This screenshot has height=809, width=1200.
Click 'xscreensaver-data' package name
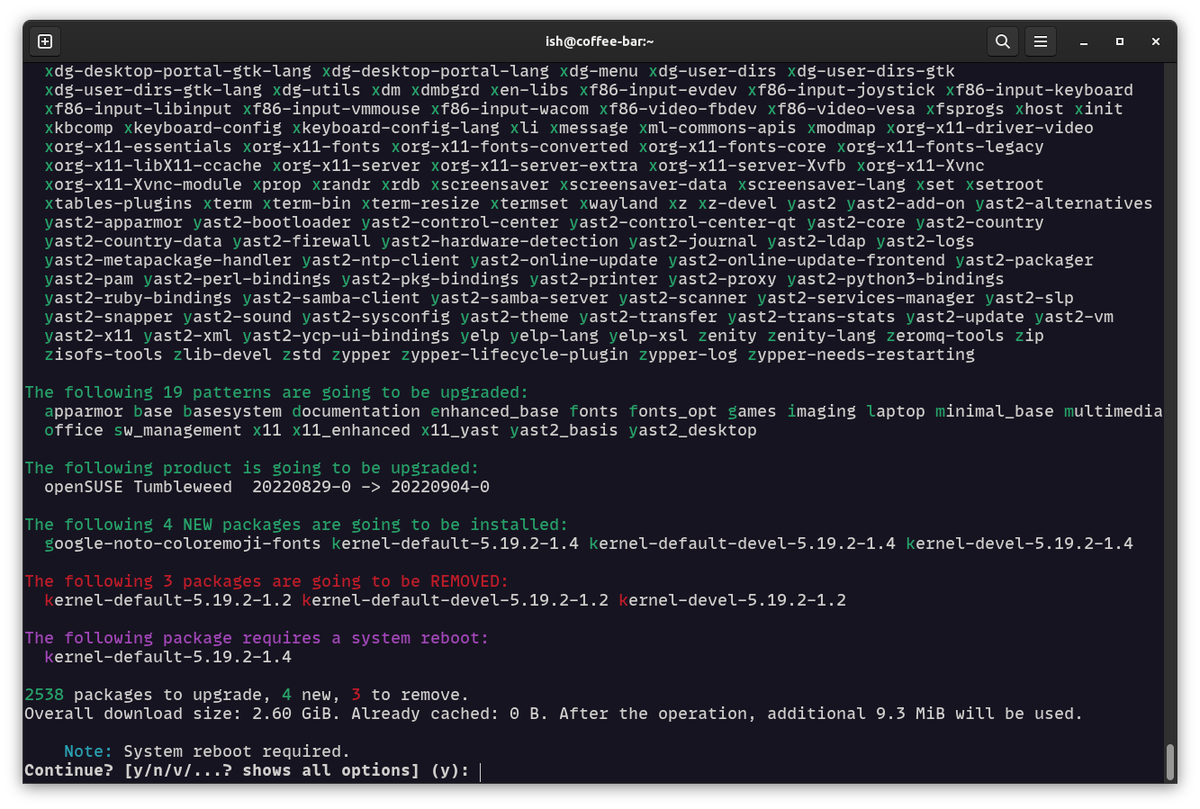[643, 184]
